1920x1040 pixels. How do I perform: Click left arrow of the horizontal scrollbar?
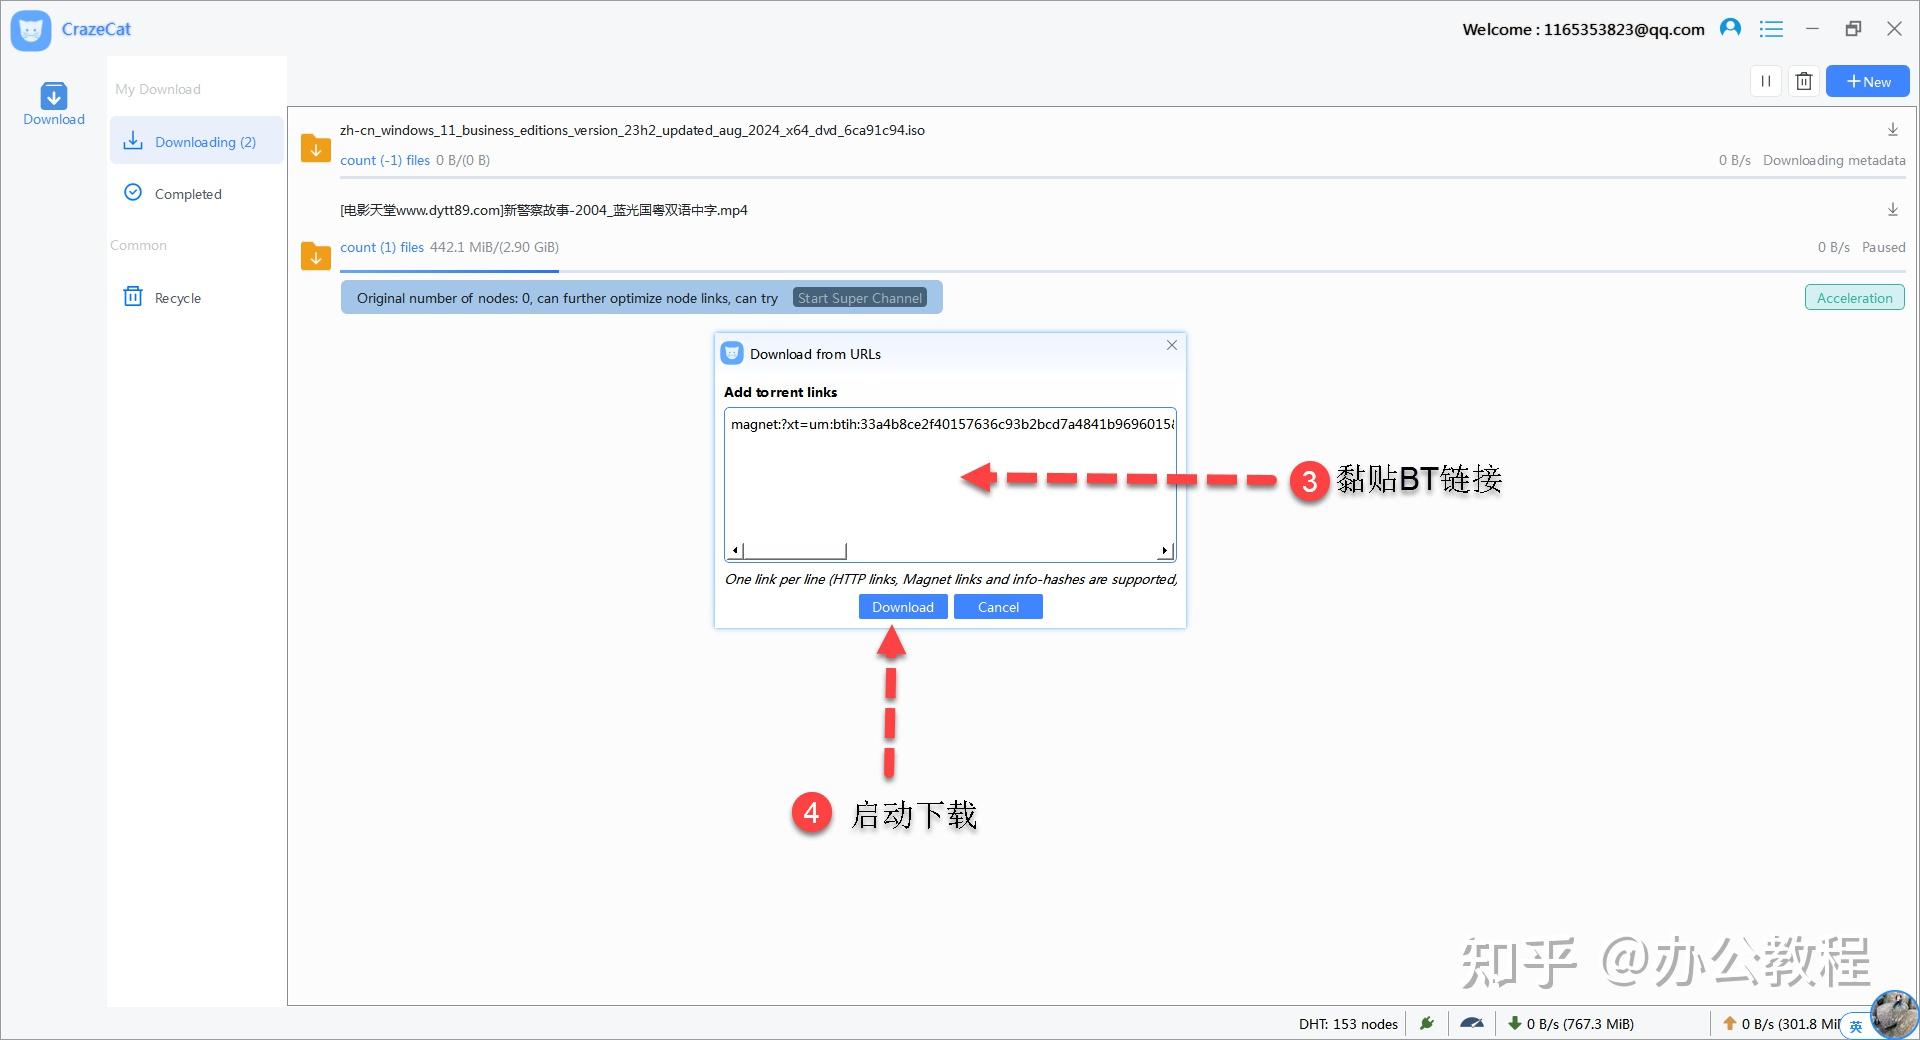[x=734, y=551]
